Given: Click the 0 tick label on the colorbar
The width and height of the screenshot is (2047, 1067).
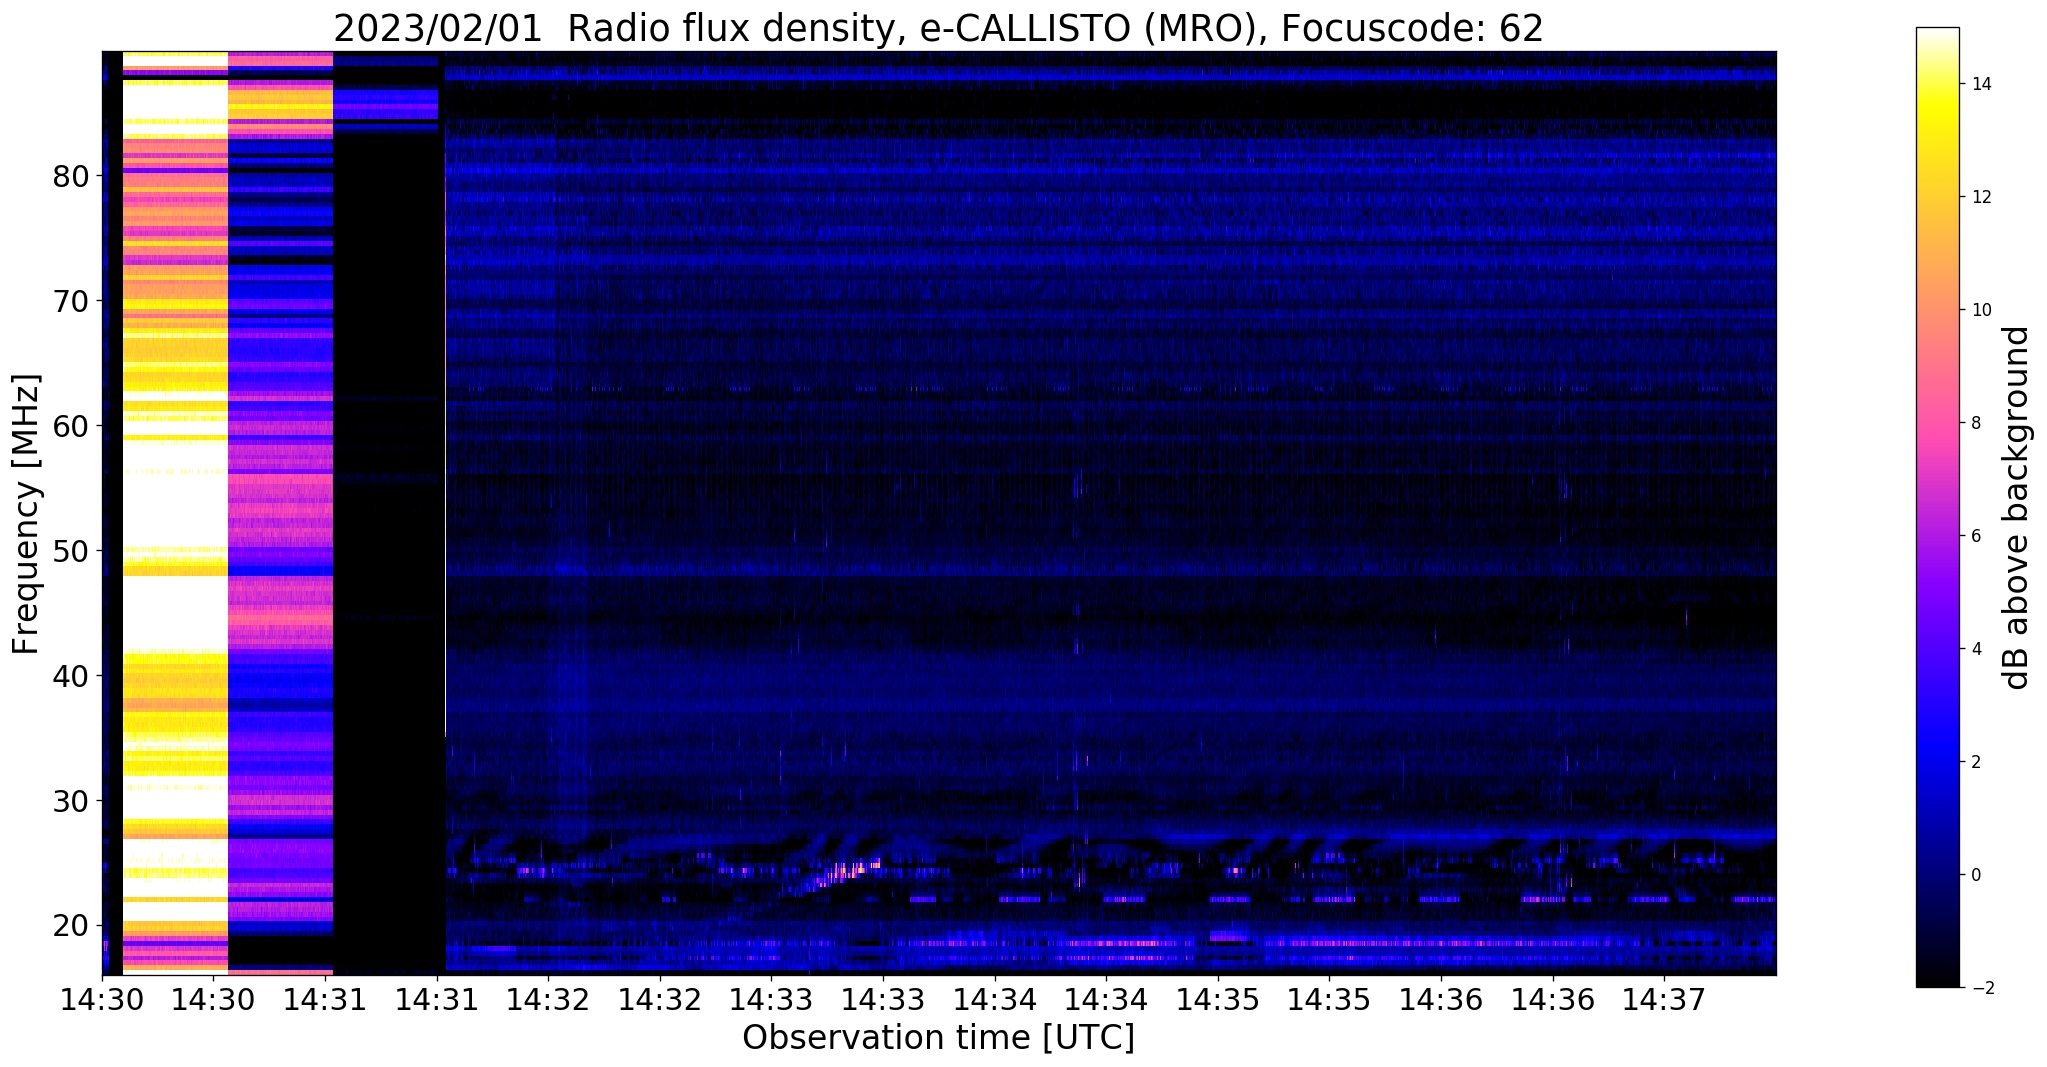Looking at the screenshot, I should [x=1975, y=875].
